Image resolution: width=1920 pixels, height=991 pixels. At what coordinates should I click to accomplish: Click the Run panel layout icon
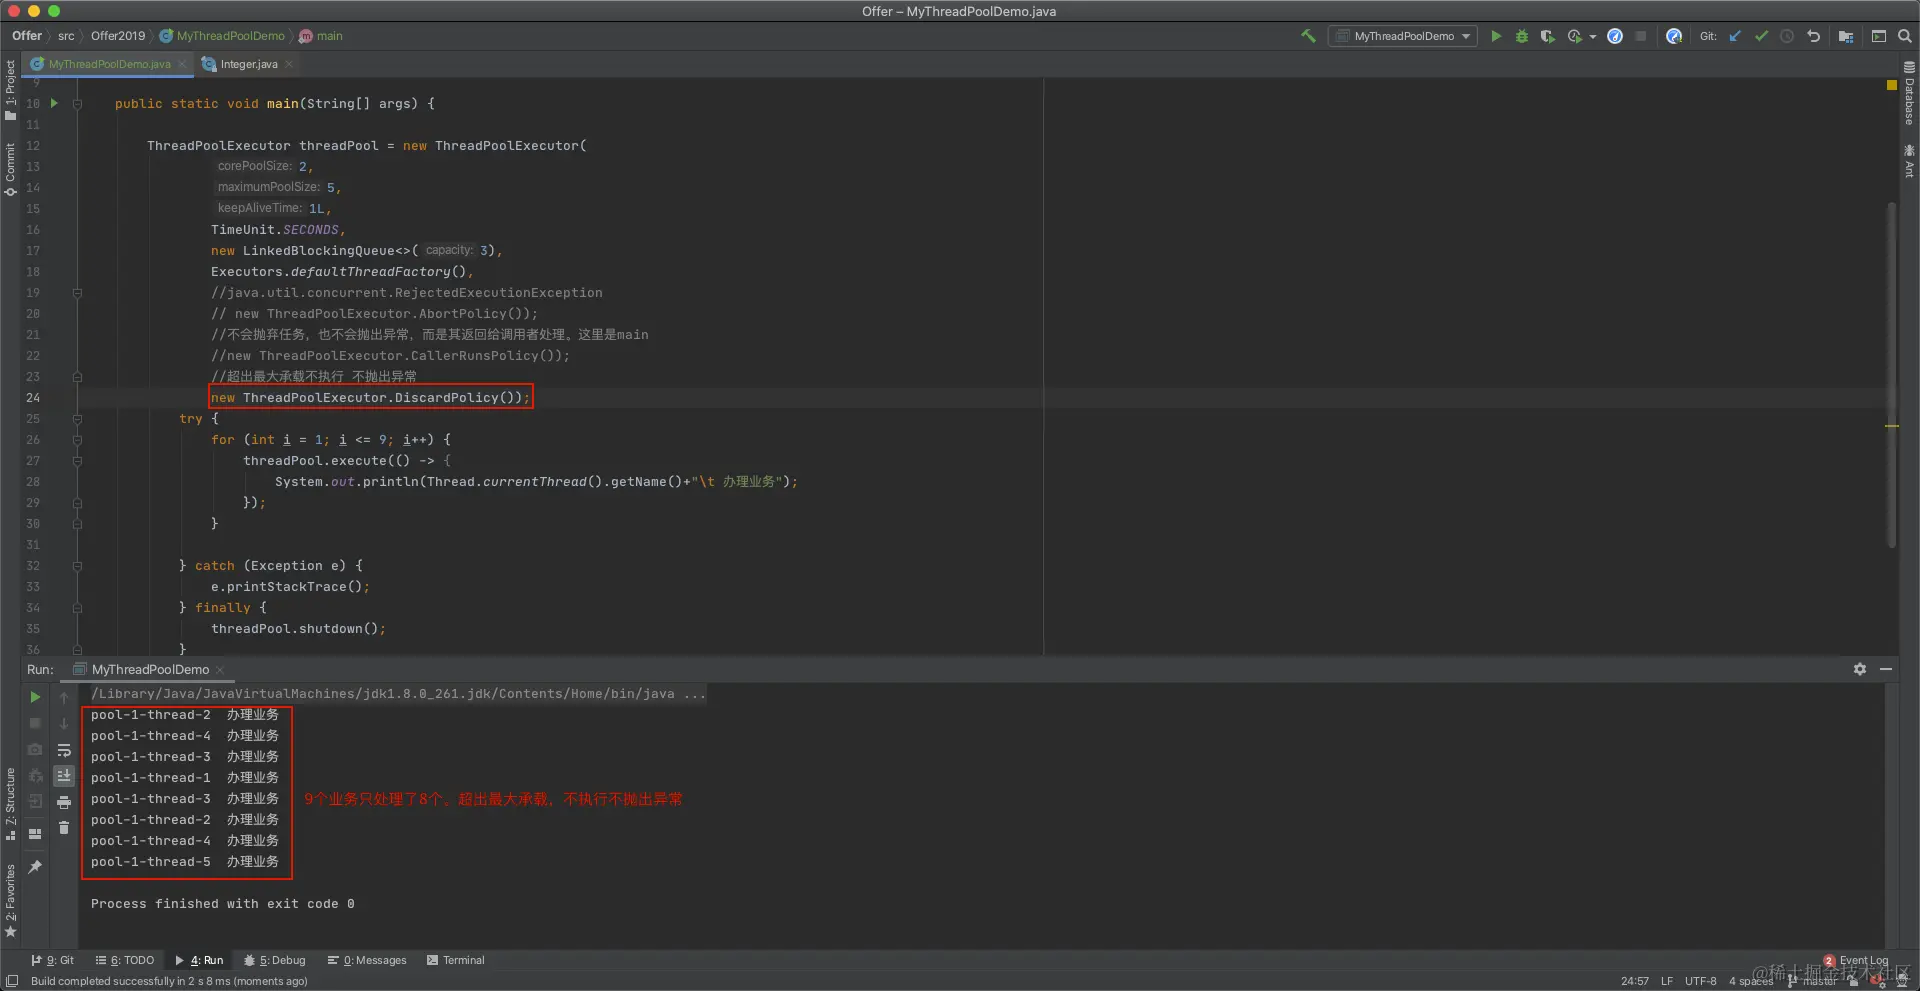point(35,833)
